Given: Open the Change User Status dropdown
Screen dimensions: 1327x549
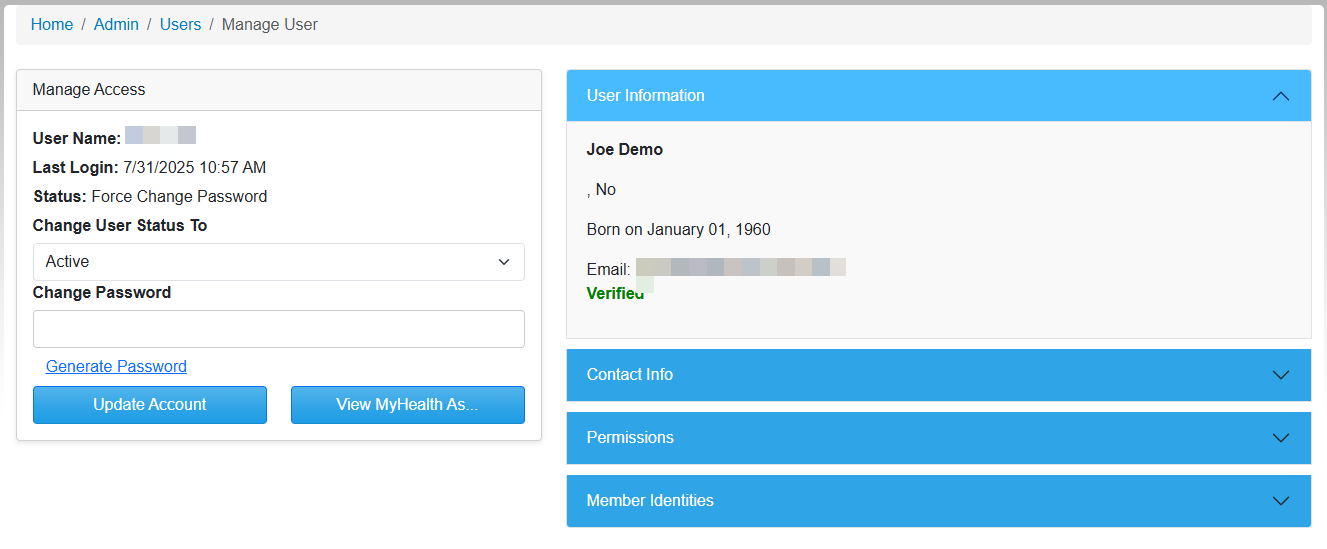Looking at the screenshot, I should tap(278, 262).
